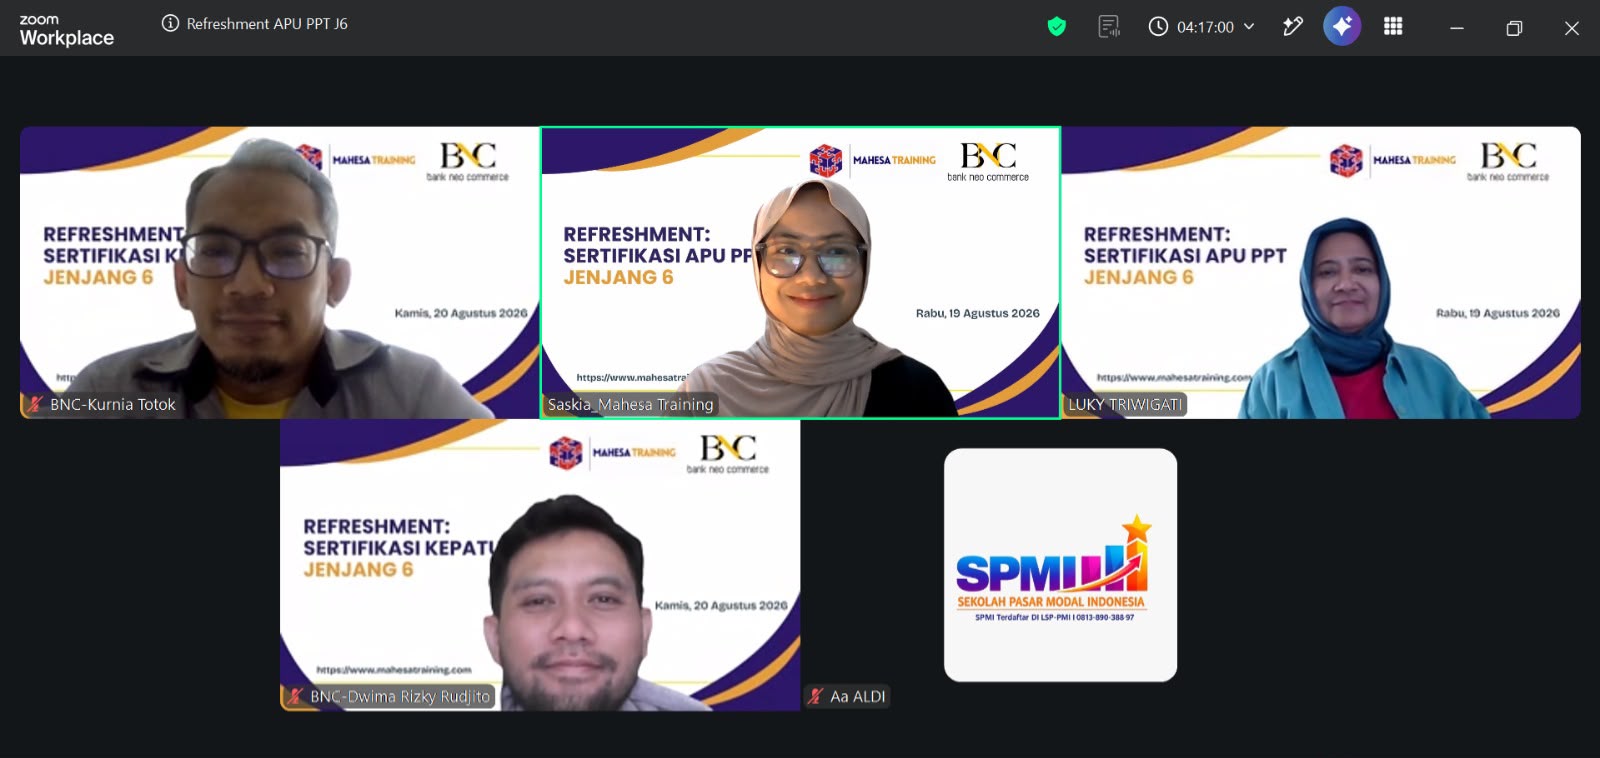Click the muted mic icon for Aa ALDI
Screen dimensions: 1600x758
coord(816,696)
